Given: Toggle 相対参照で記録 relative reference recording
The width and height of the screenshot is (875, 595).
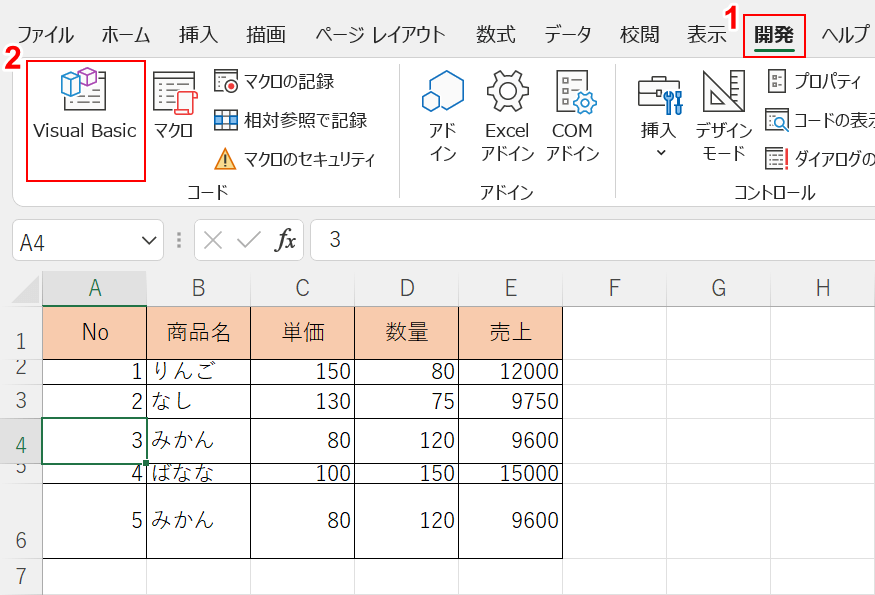Looking at the screenshot, I should (291, 120).
